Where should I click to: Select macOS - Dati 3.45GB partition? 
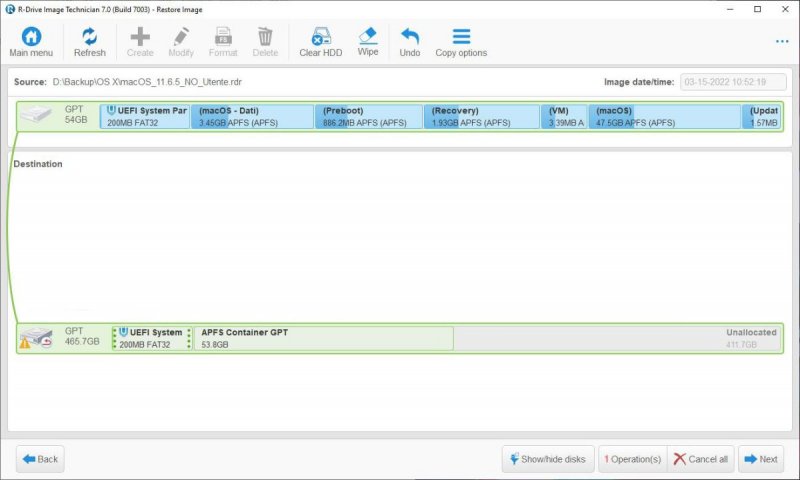(252, 117)
